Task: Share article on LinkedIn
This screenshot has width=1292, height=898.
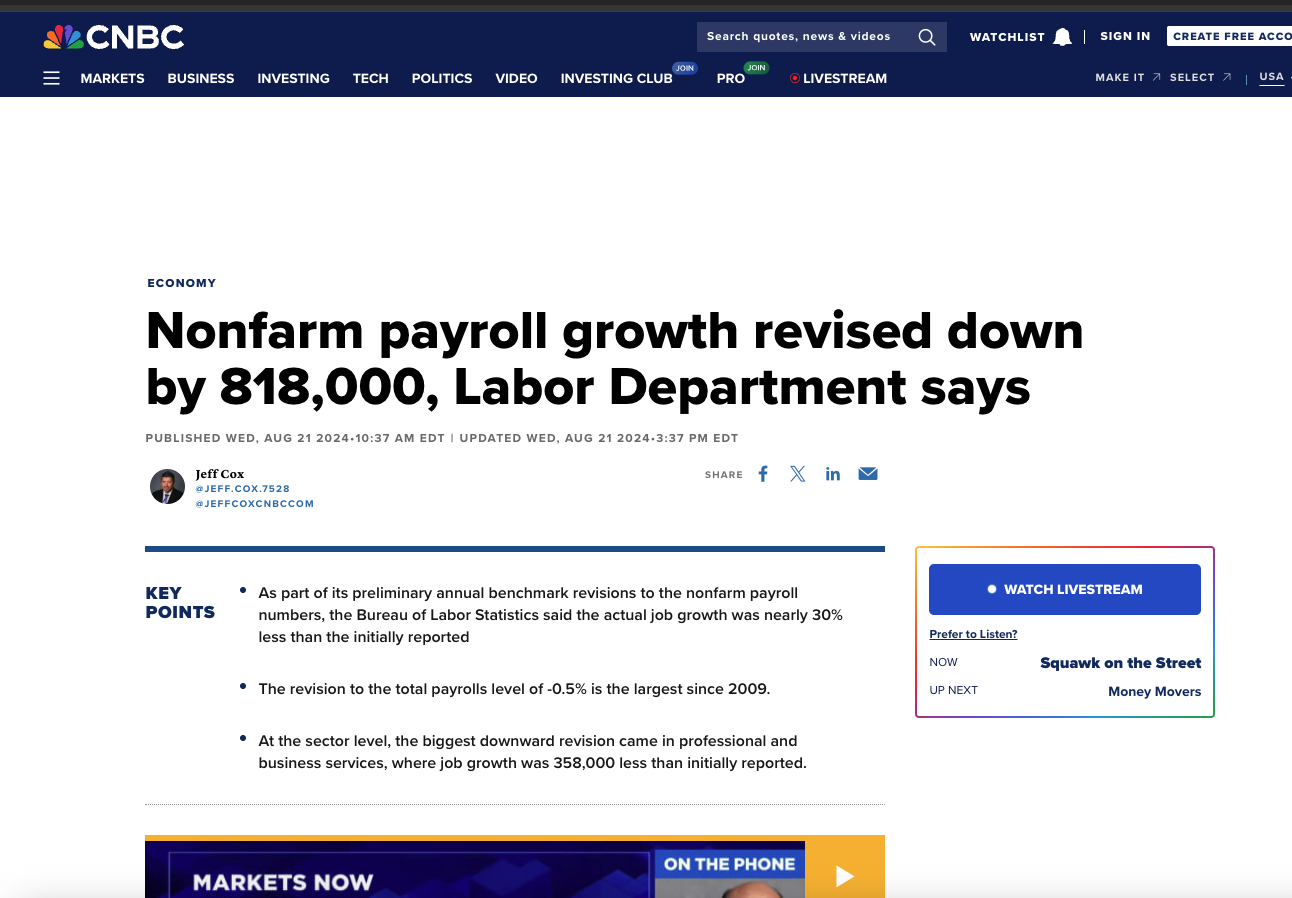Action: (833, 474)
